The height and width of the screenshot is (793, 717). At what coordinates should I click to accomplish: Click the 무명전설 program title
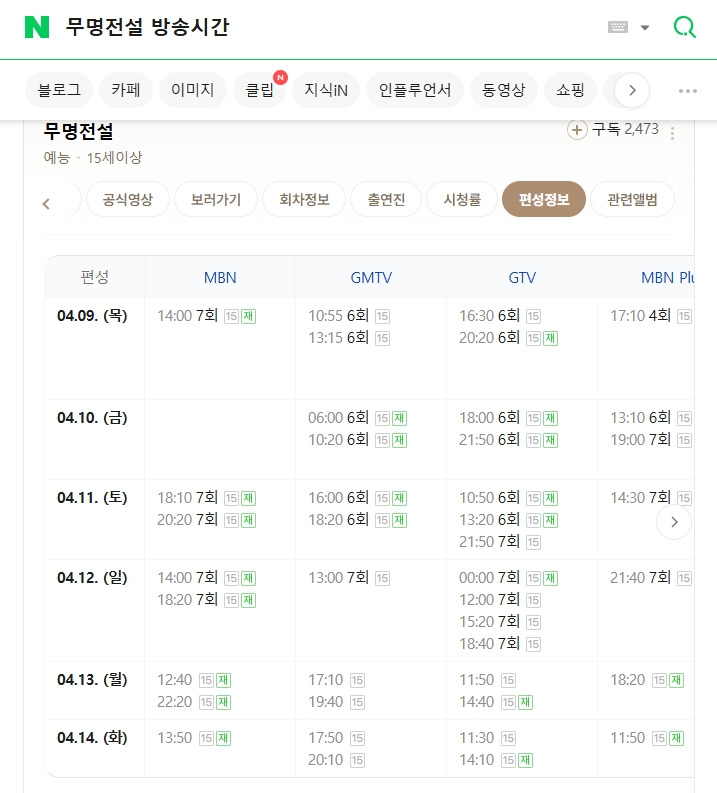pyautogui.click(x=78, y=131)
